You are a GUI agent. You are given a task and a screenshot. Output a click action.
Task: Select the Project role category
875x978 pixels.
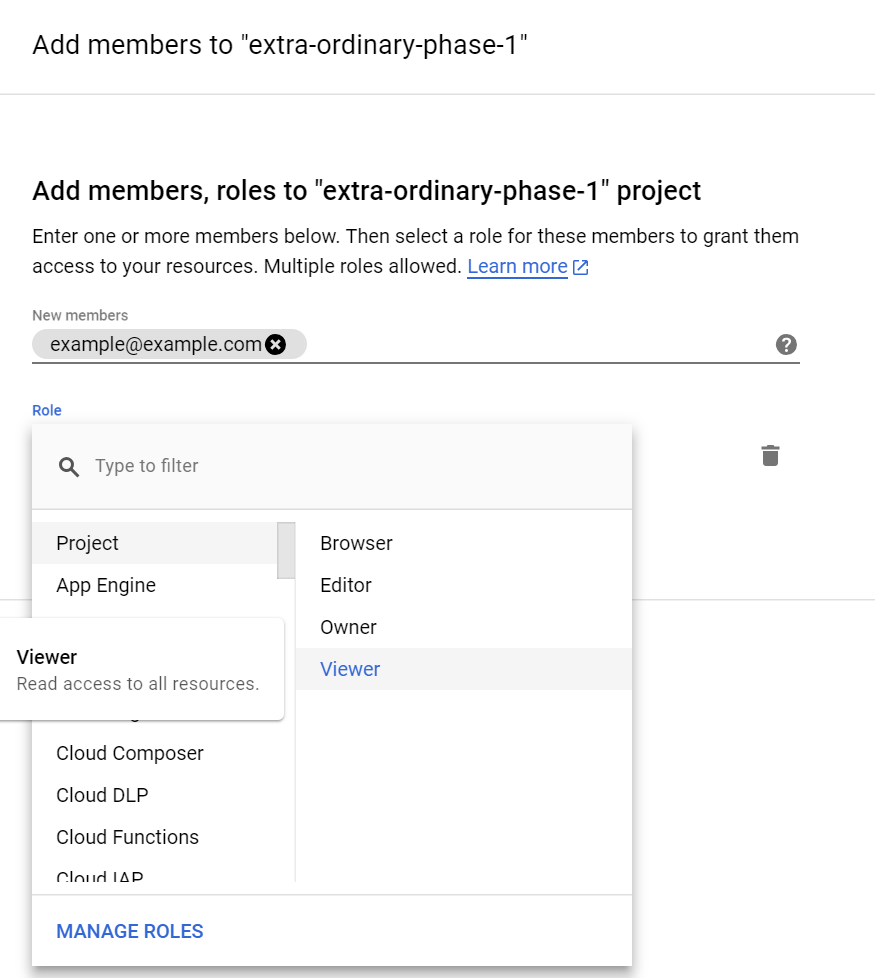tap(88, 543)
